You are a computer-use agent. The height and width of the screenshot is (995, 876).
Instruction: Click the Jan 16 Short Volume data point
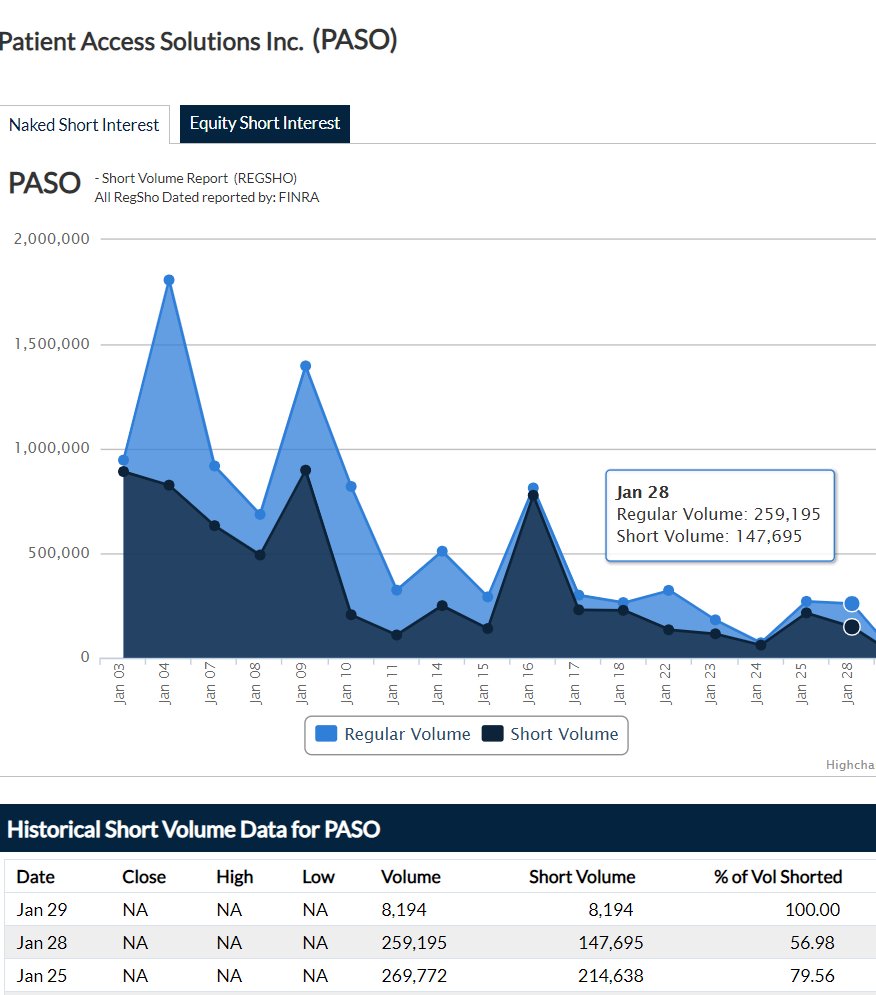point(533,496)
